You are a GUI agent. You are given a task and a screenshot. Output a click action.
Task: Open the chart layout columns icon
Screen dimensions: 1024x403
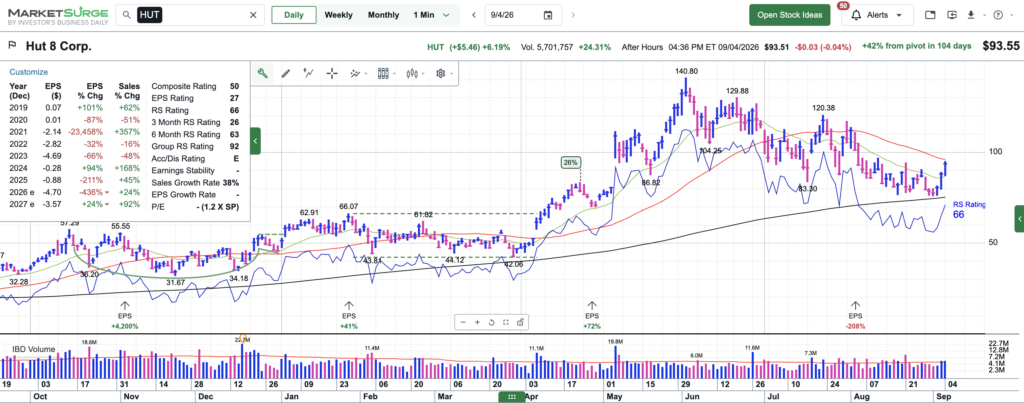click(386, 73)
